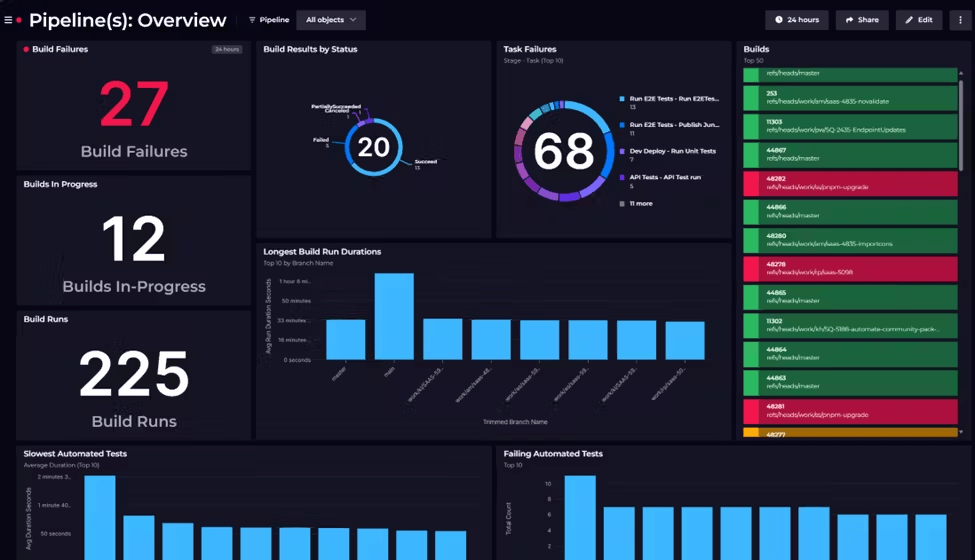Click the share arrow icon

(849, 20)
